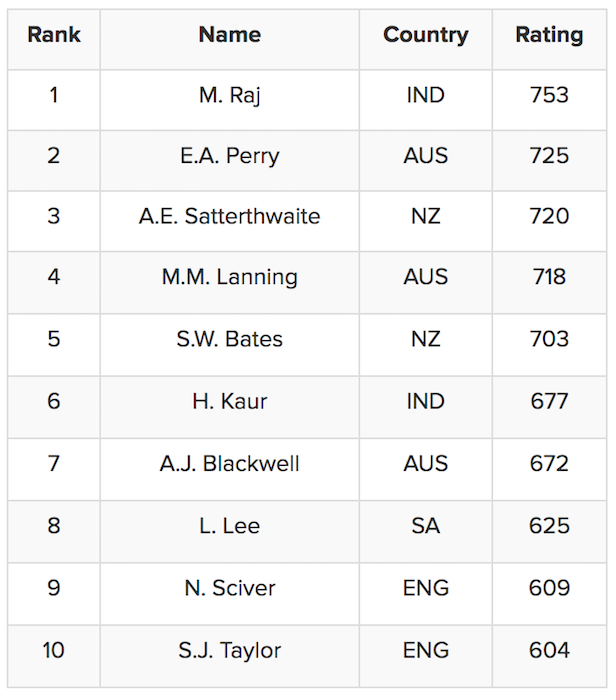Click the Rating column header

tap(549, 35)
